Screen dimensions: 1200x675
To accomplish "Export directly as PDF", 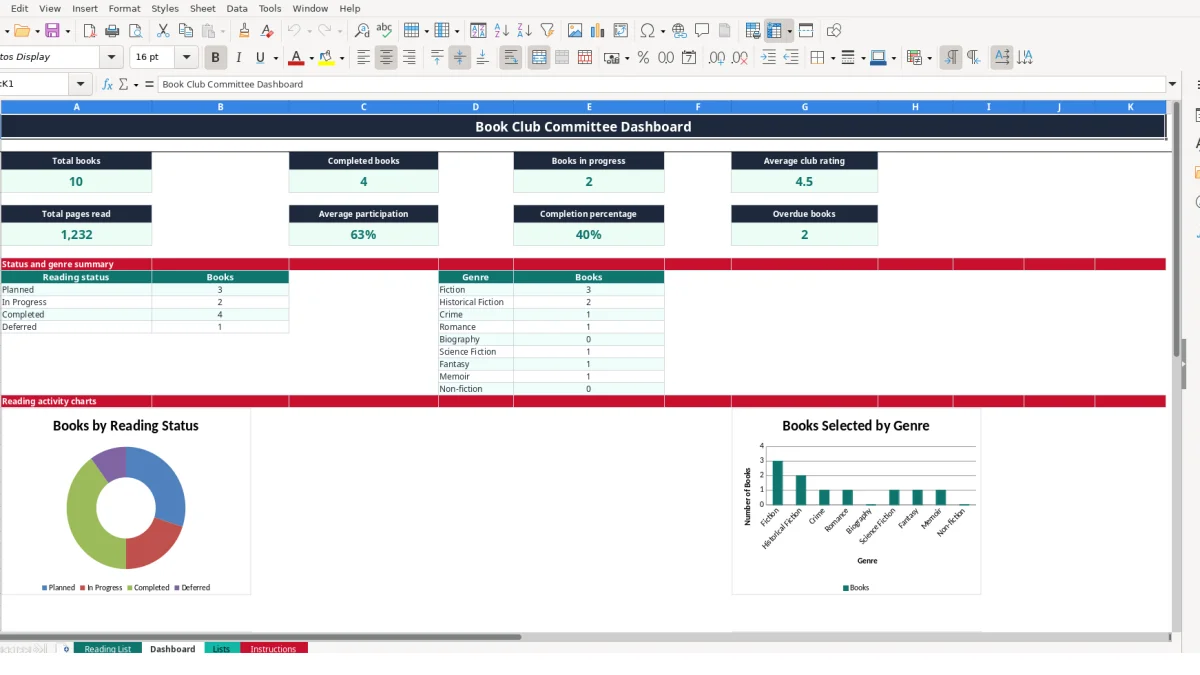I will [x=90, y=31].
